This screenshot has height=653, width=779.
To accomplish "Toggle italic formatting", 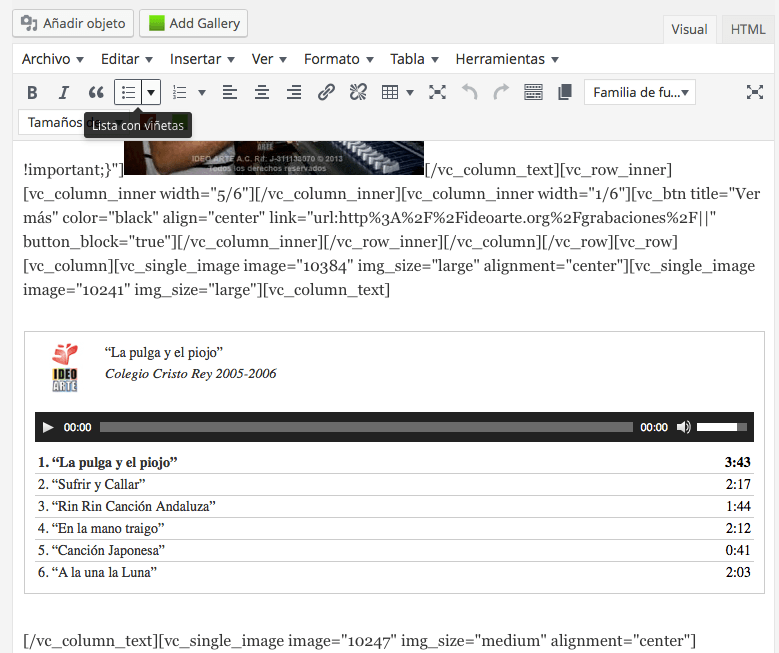I will pyautogui.click(x=64, y=92).
